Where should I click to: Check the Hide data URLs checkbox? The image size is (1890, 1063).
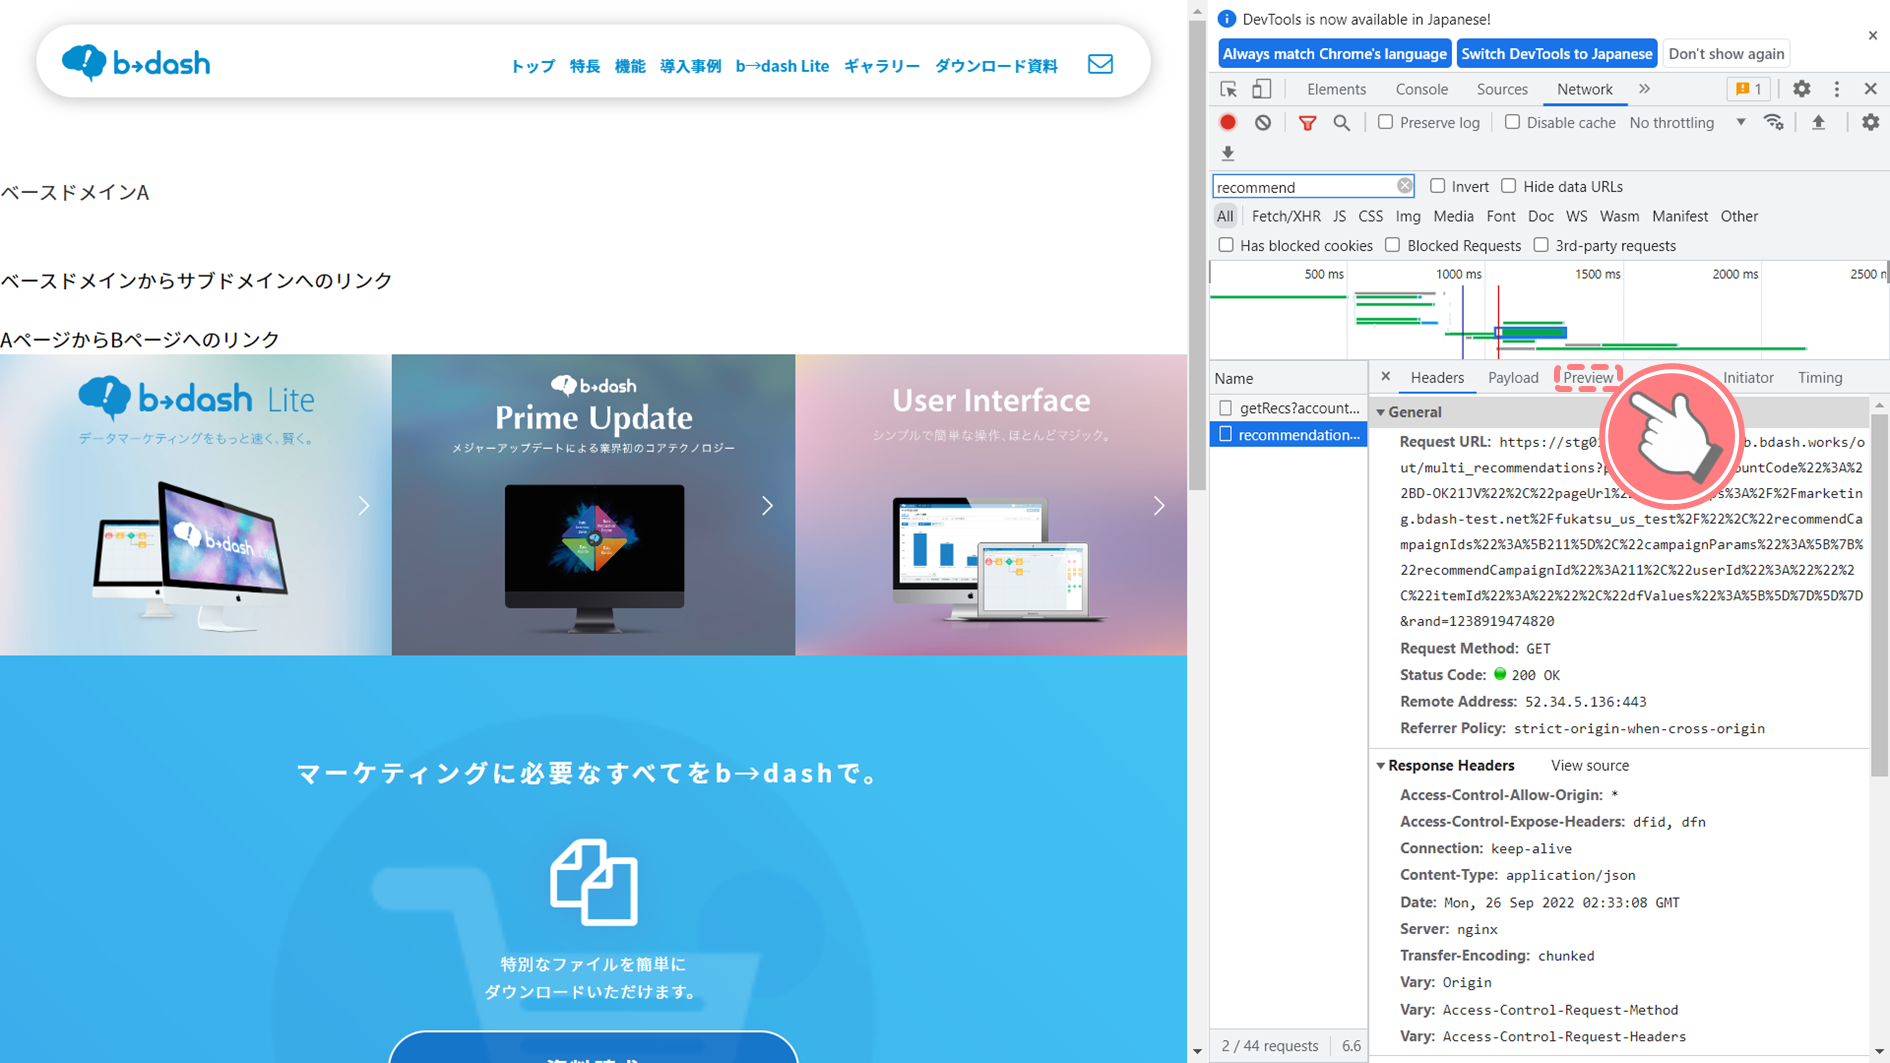(x=1508, y=186)
